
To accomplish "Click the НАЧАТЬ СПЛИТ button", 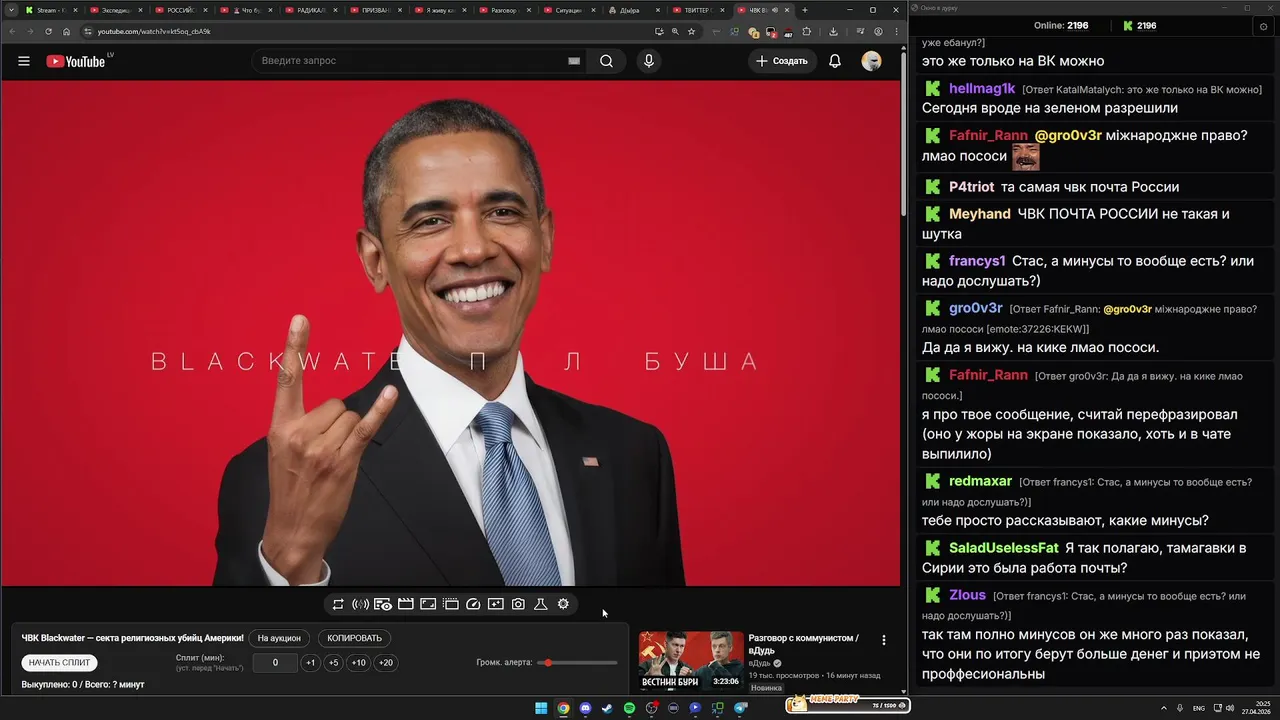I will 59,662.
